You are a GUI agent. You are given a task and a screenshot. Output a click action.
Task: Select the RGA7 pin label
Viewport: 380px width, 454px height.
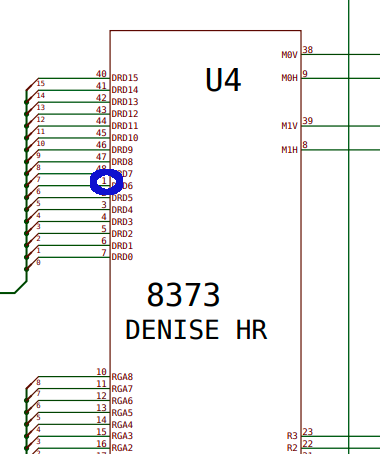coord(122,389)
